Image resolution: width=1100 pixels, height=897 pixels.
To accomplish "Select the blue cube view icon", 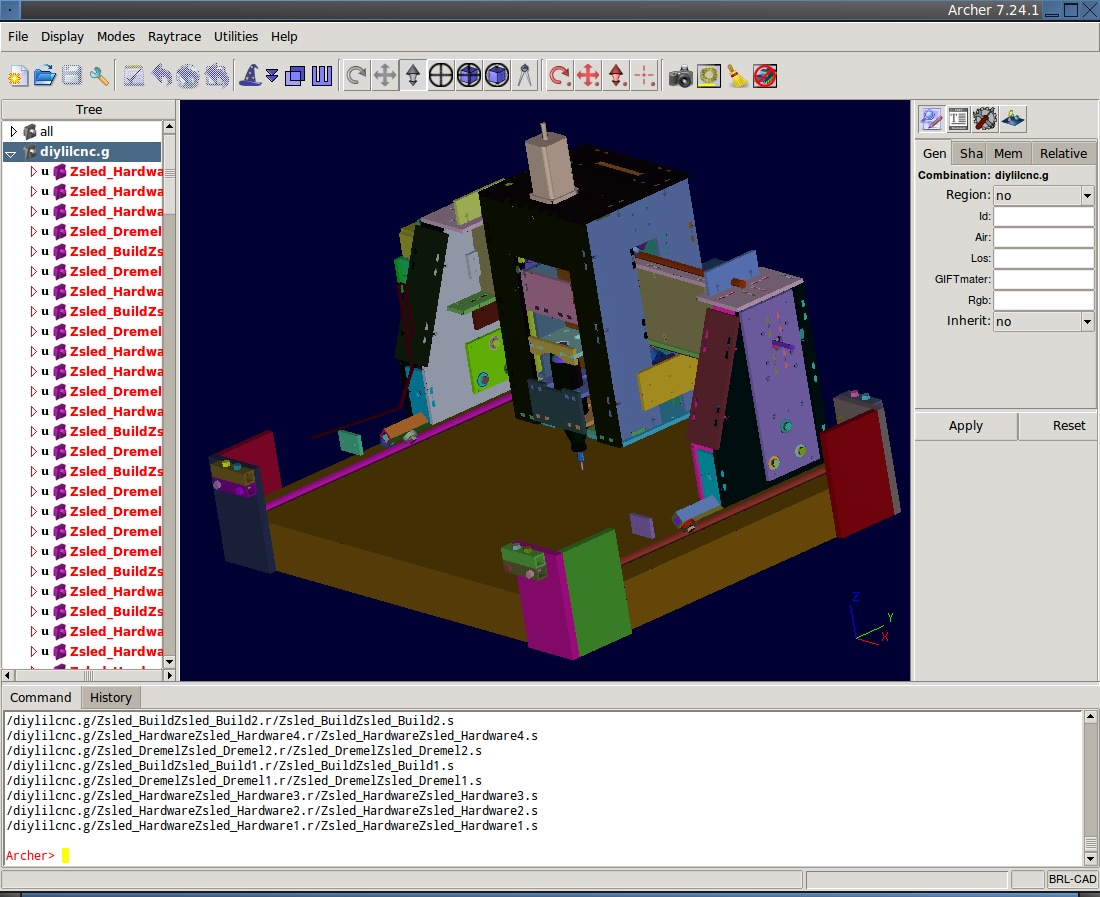I will pos(497,76).
